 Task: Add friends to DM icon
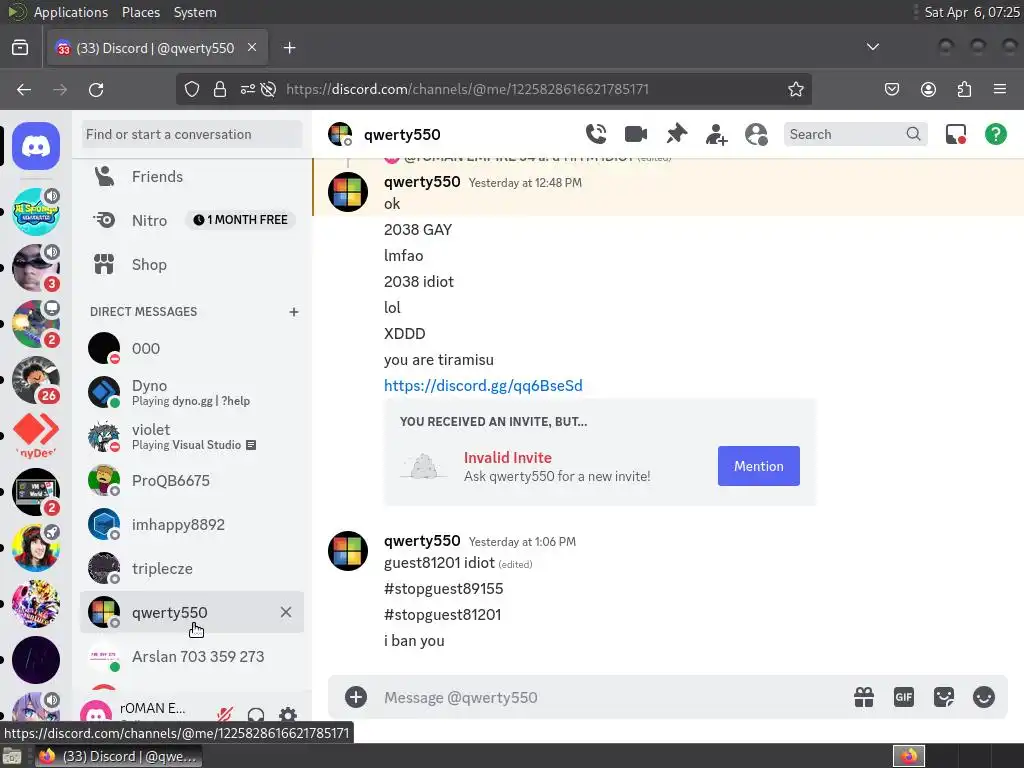pos(716,135)
